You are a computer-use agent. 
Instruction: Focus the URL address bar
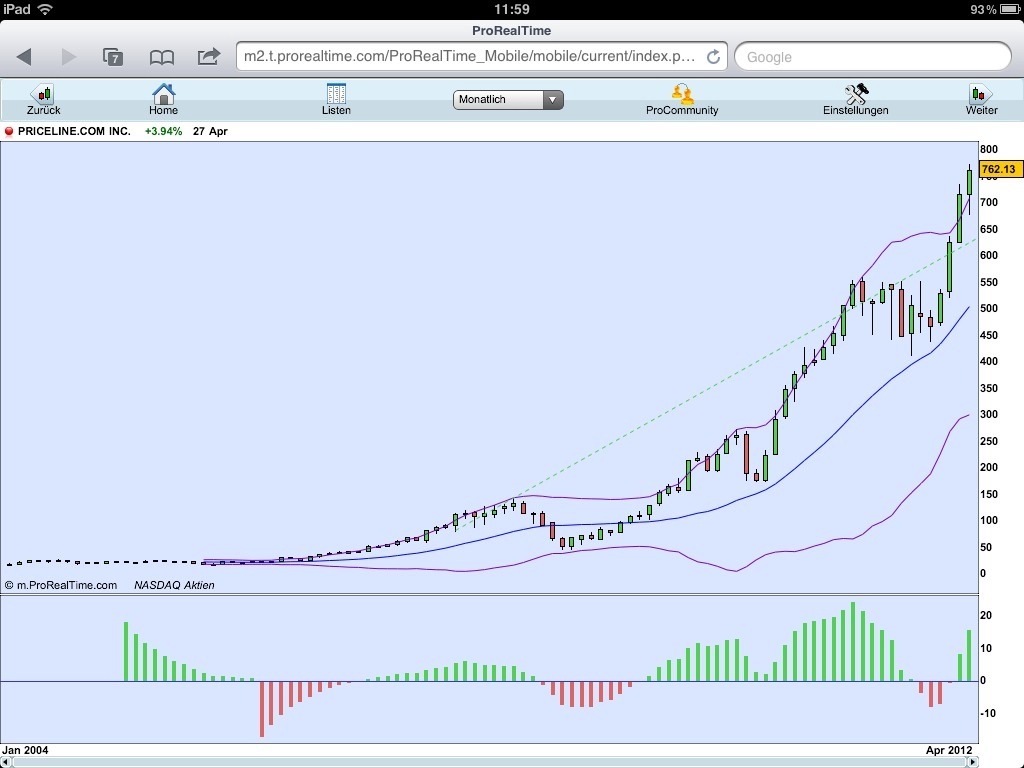click(x=482, y=56)
